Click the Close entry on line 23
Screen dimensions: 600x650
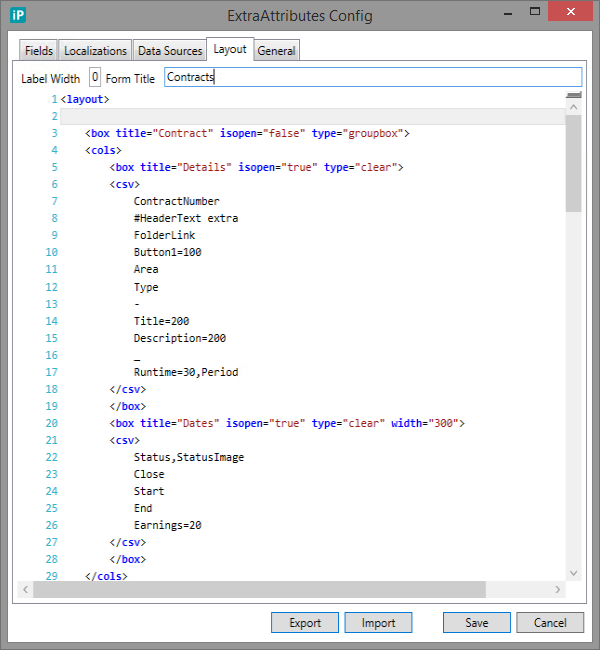click(149, 475)
